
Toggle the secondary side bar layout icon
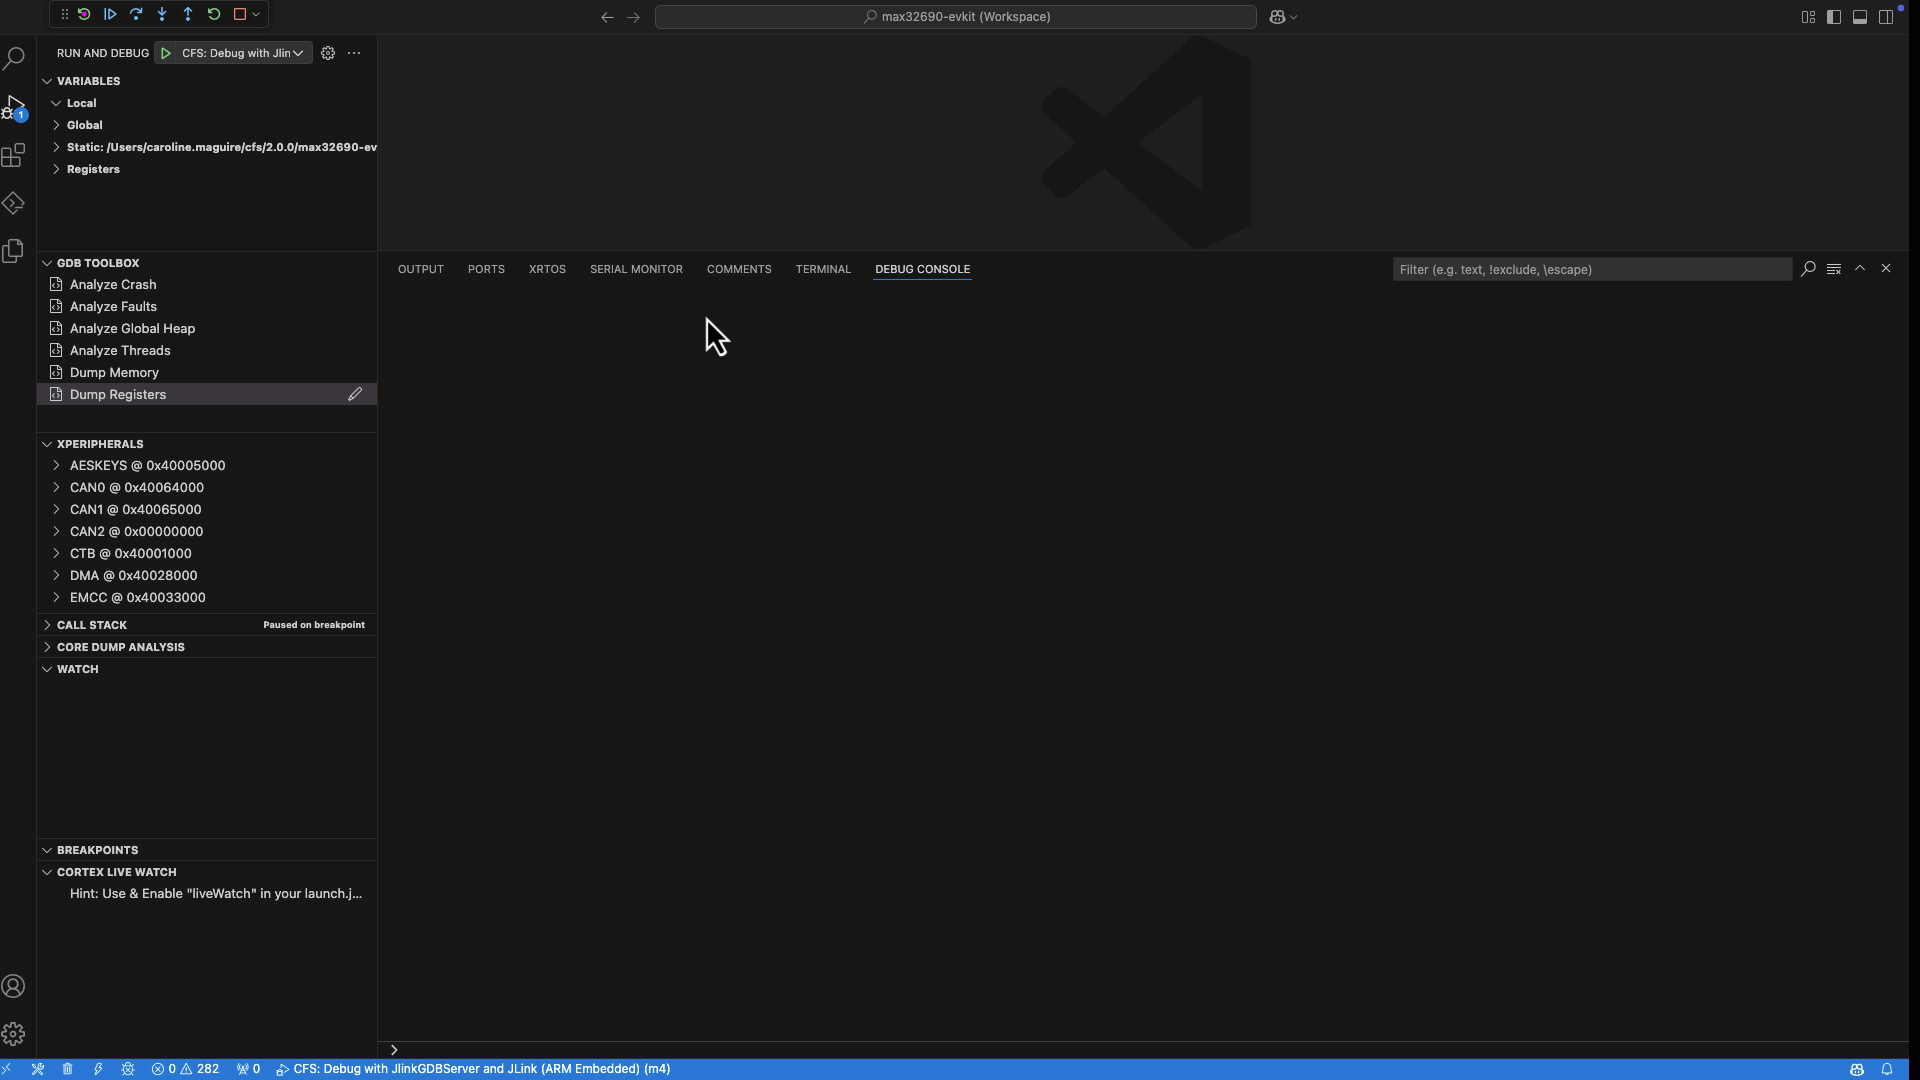[x=1886, y=17]
